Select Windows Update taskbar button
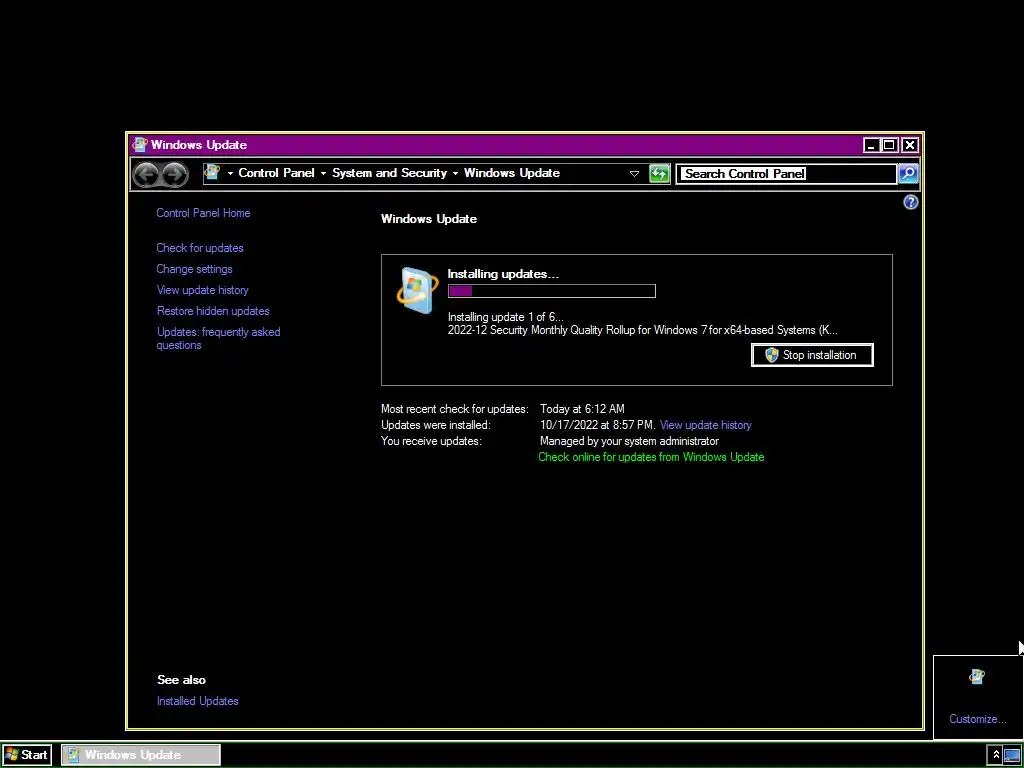This screenshot has height=768, width=1024. pyautogui.click(x=141, y=754)
